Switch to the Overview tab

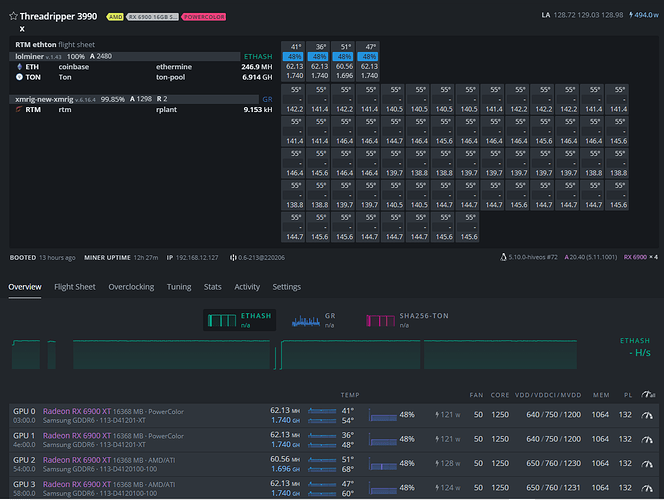pyautogui.click(x=25, y=287)
